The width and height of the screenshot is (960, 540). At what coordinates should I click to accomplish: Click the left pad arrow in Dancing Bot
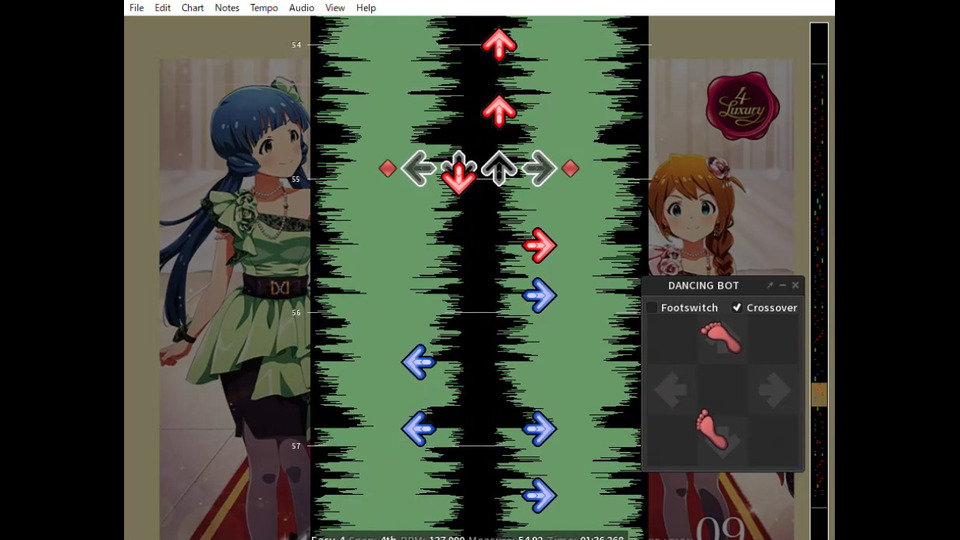[x=671, y=390]
